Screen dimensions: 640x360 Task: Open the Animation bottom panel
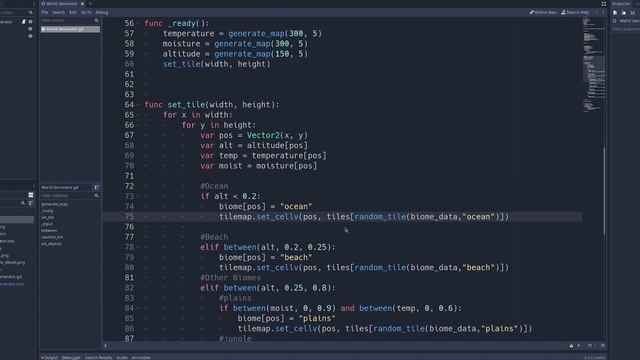[141, 358]
